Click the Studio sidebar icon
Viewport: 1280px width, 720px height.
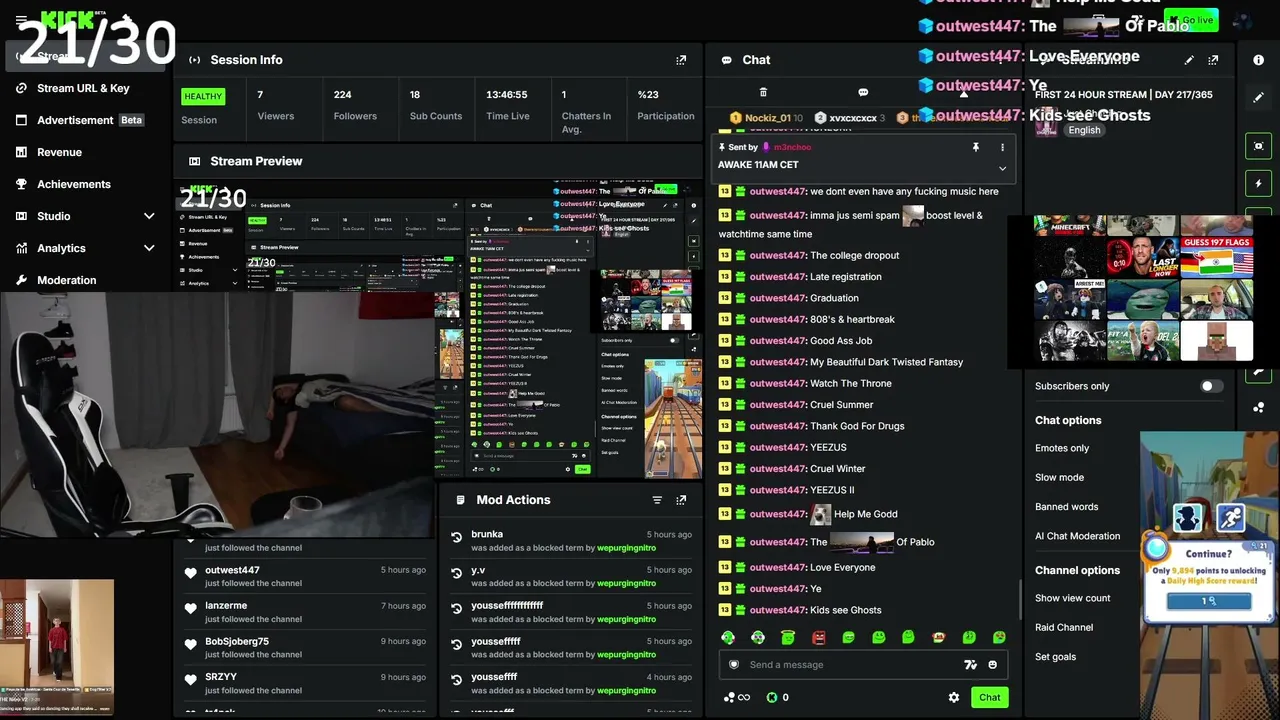21,216
